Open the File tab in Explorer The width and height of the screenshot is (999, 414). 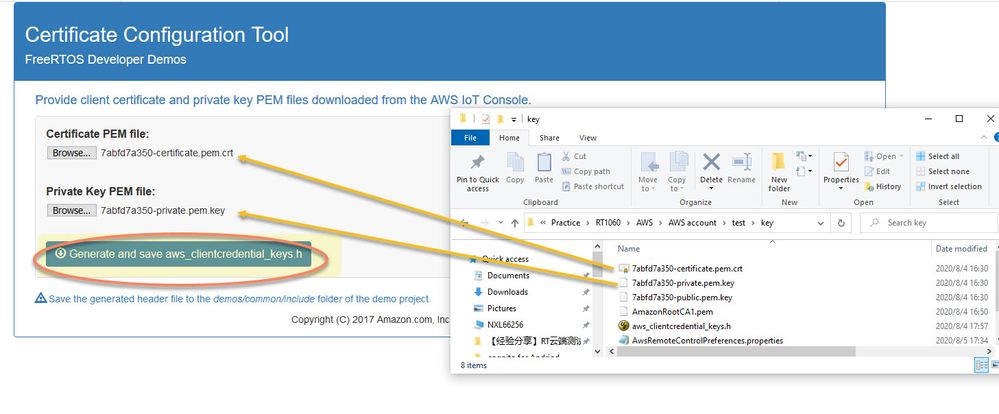(470, 138)
